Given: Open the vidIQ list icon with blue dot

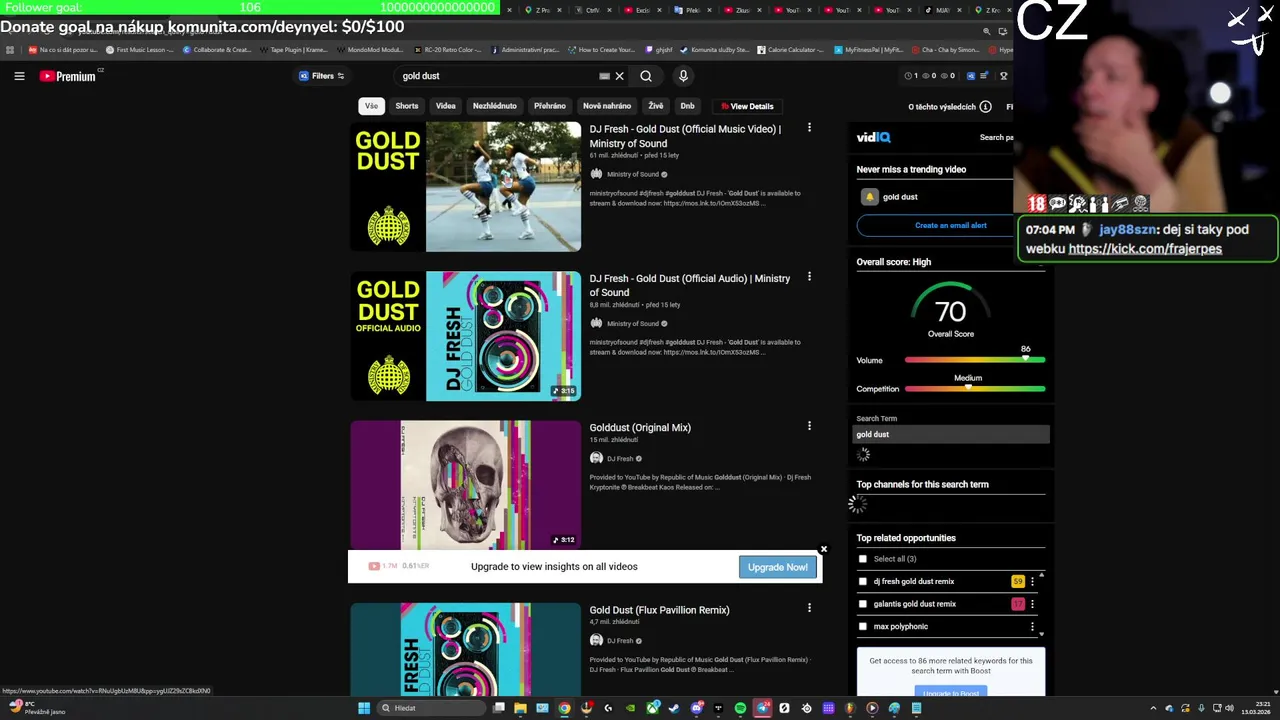Looking at the screenshot, I should point(984,76).
